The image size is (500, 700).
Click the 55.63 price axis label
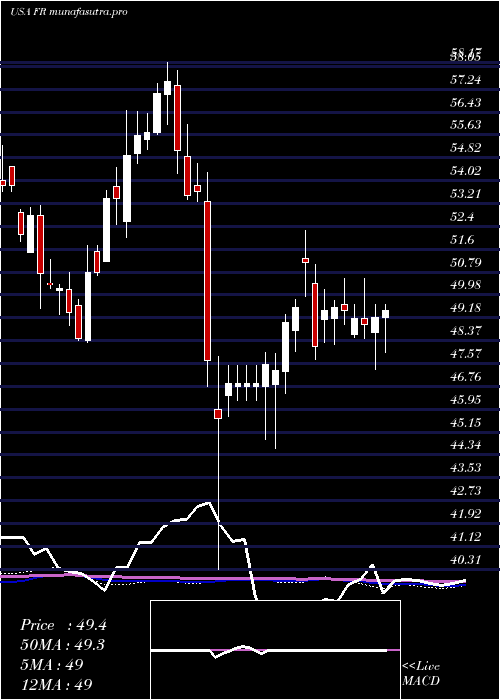click(466, 125)
